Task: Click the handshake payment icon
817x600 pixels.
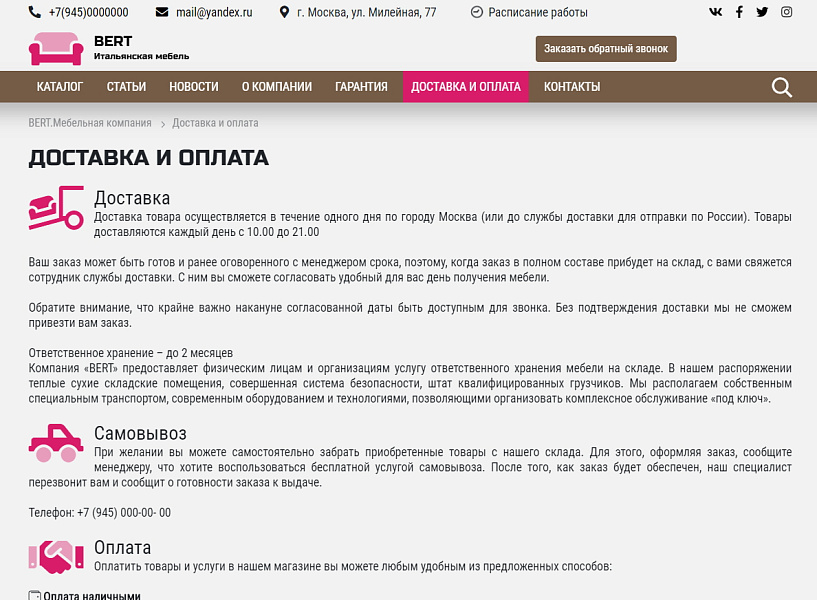Action: 55,556
